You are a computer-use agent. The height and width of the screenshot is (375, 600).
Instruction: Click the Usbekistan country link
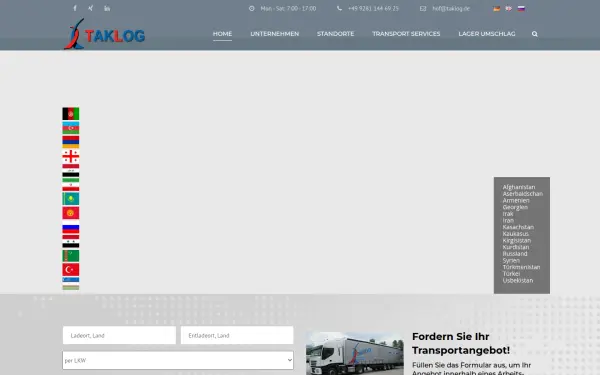pyautogui.click(x=518, y=280)
